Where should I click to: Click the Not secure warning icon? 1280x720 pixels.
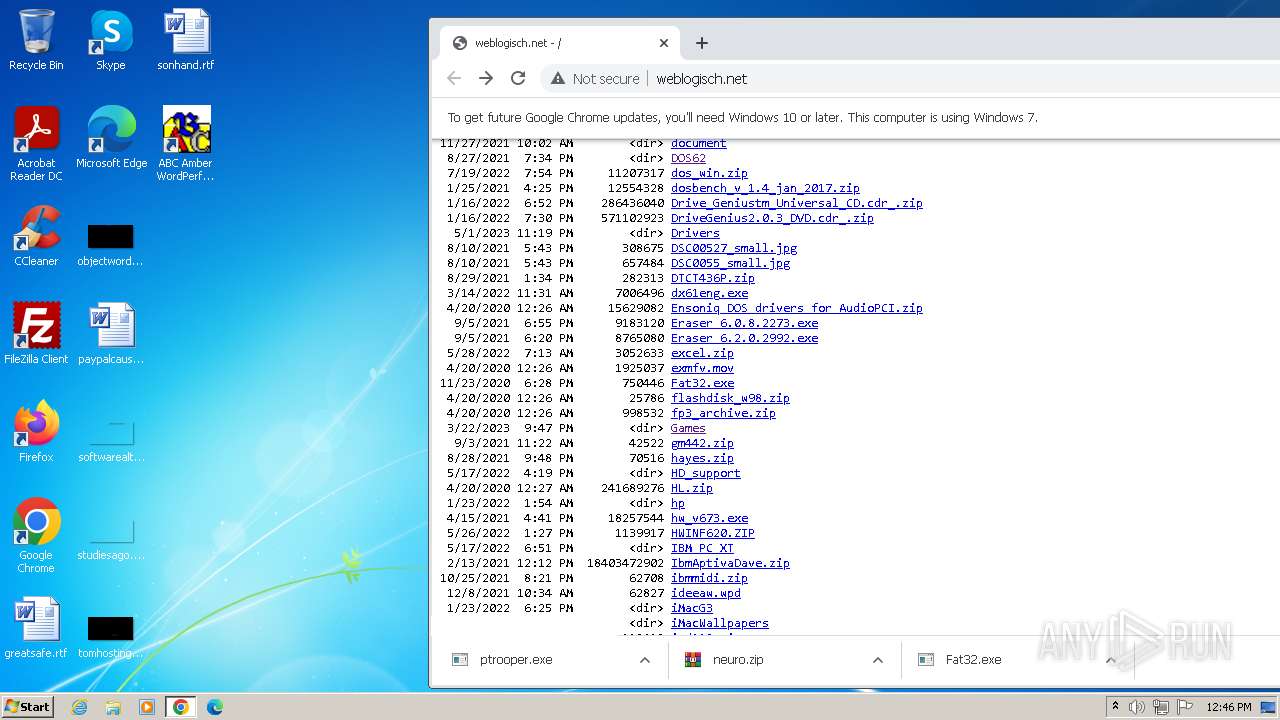coord(558,78)
